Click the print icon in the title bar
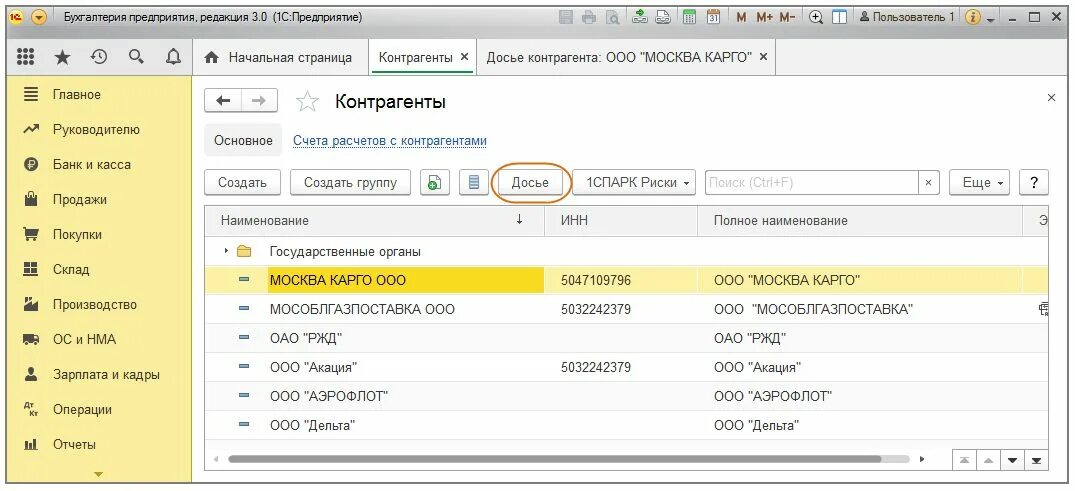 coord(589,18)
